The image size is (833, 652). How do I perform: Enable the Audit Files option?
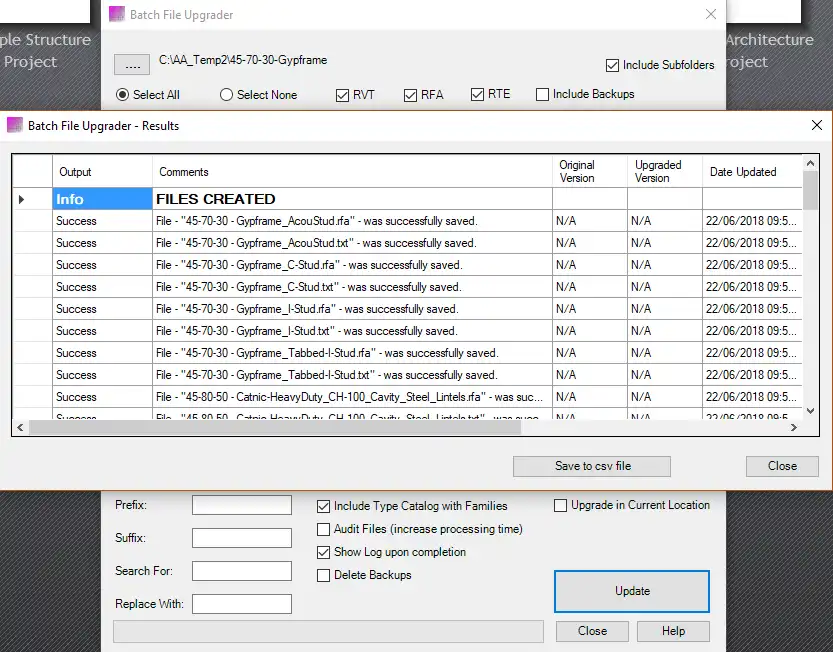click(x=324, y=529)
